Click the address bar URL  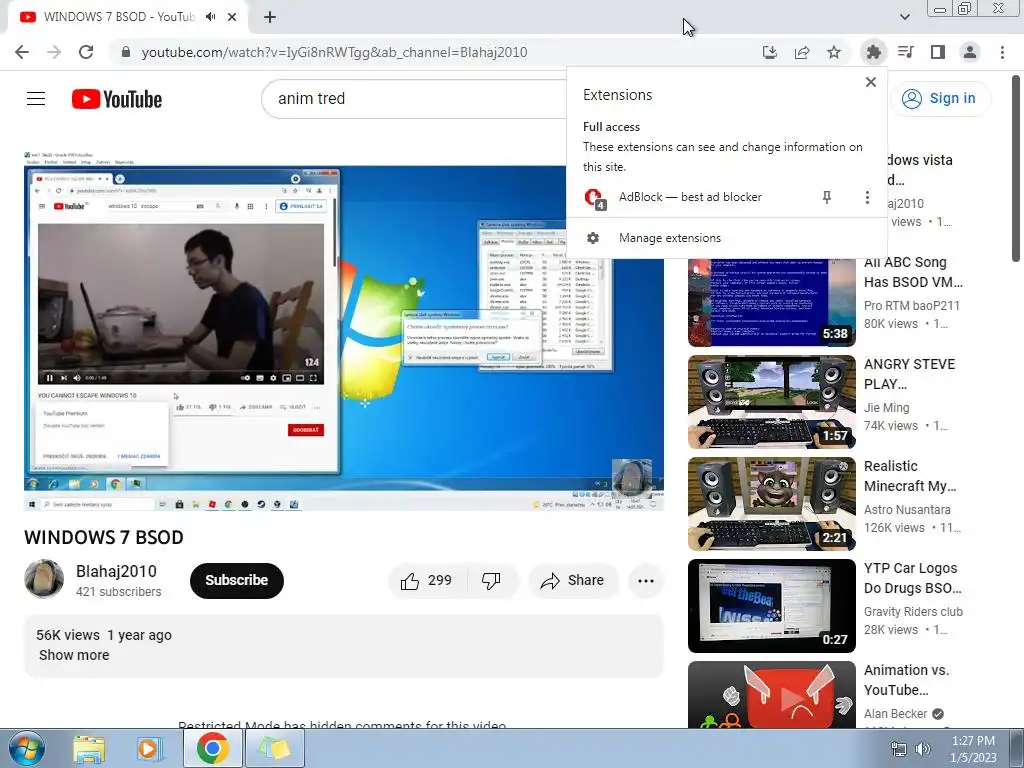tap(334, 52)
